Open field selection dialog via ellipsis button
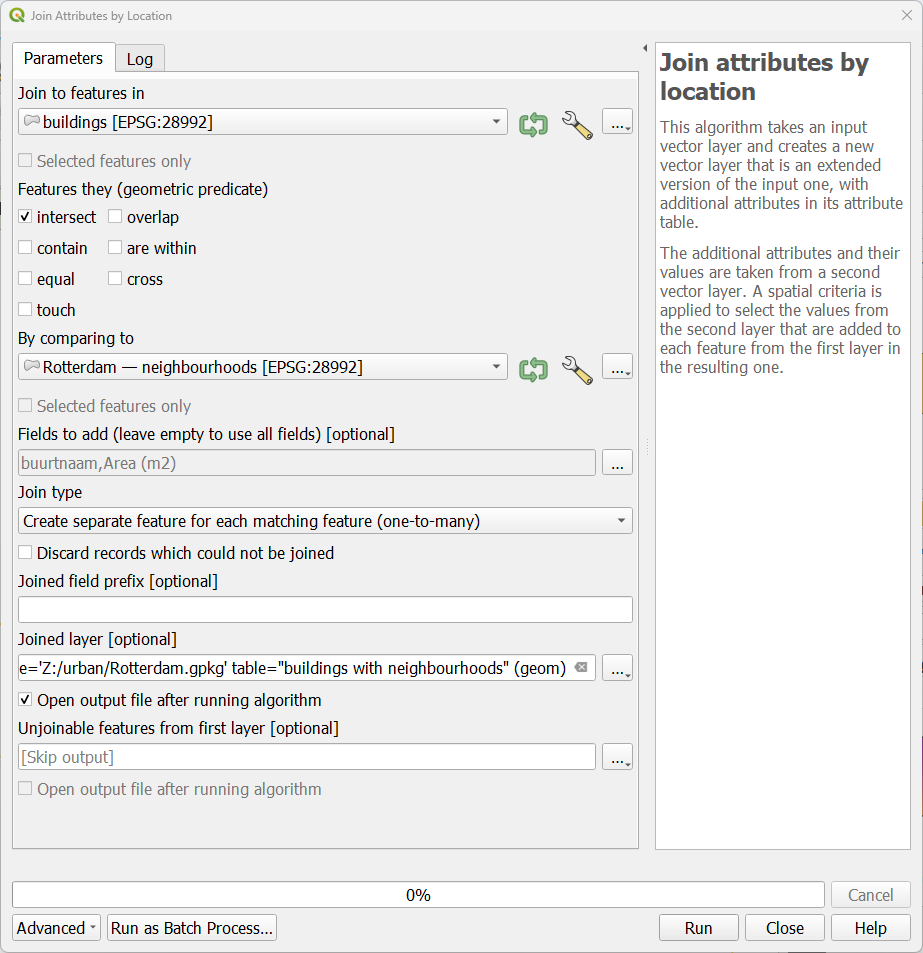The image size is (923, 953). [x=617, y=462]
